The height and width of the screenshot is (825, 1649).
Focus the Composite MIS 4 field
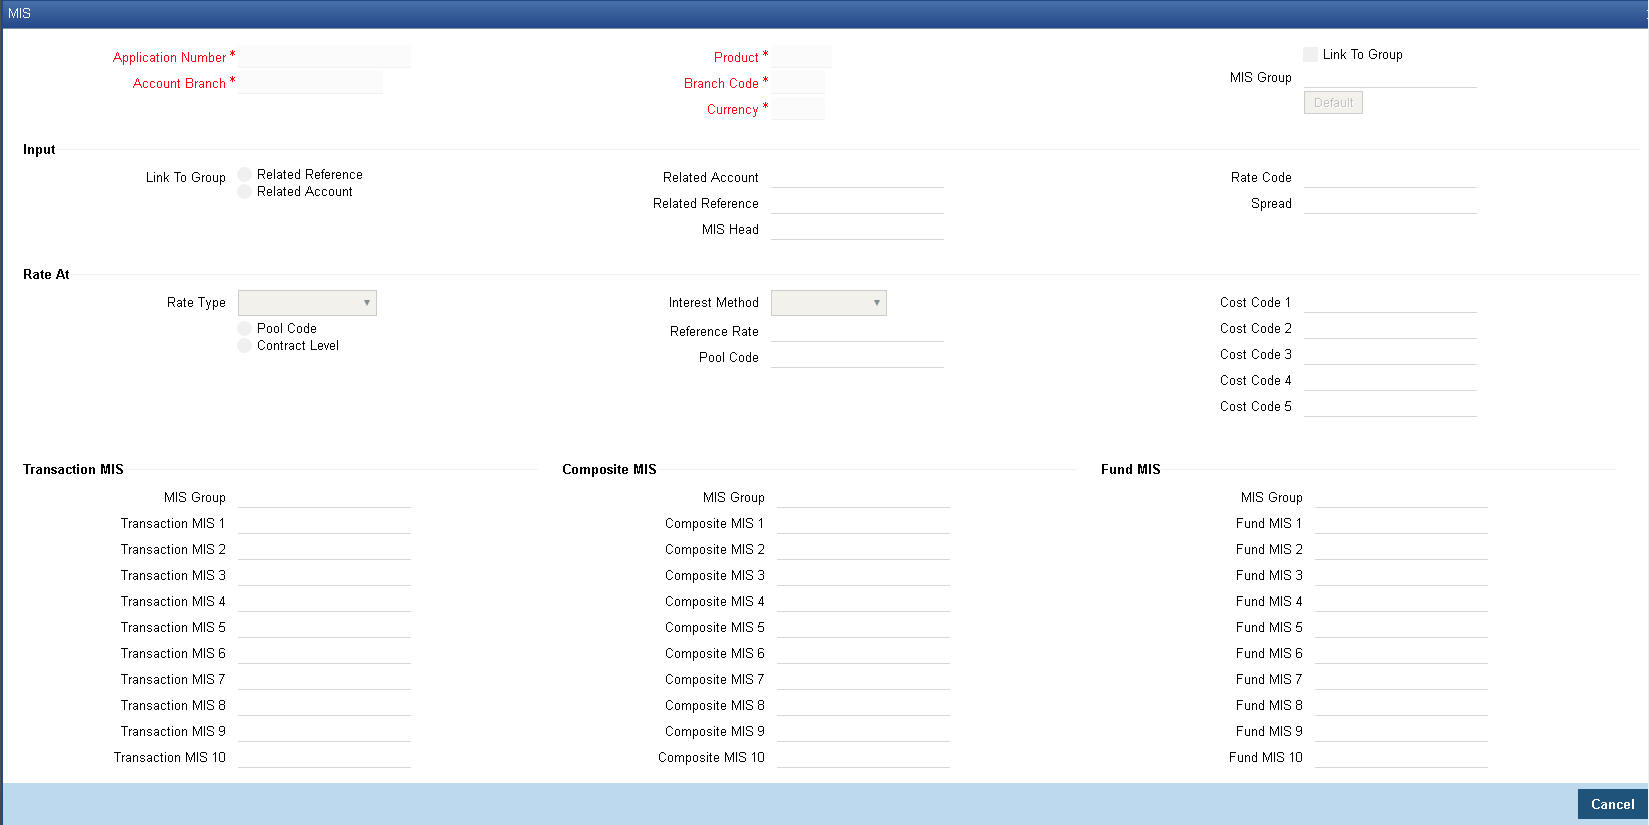point(863,601)
